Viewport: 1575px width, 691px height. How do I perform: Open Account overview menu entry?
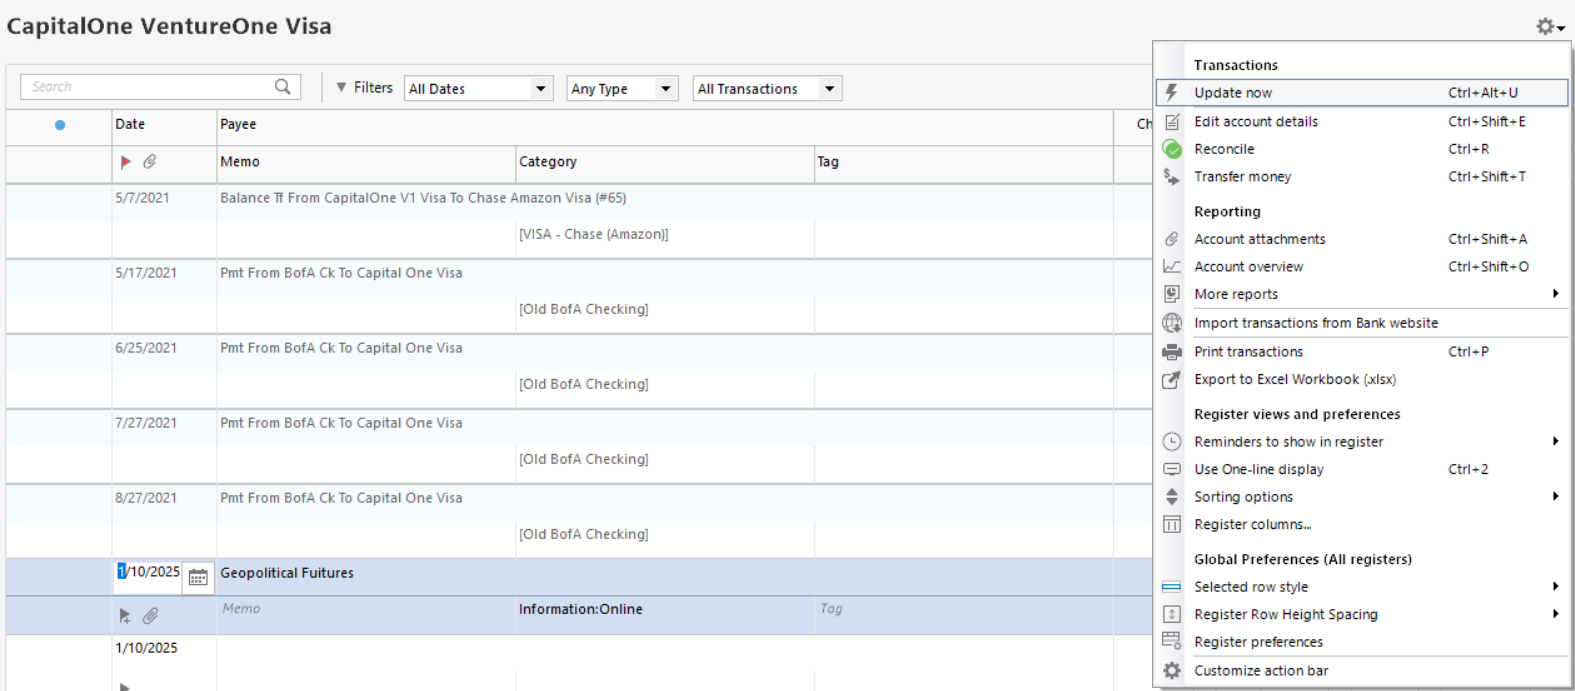1362,267
